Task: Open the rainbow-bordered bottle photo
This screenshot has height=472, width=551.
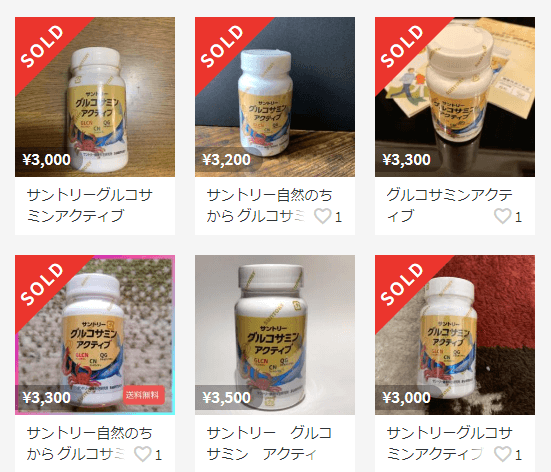Action: click(95, 335)
